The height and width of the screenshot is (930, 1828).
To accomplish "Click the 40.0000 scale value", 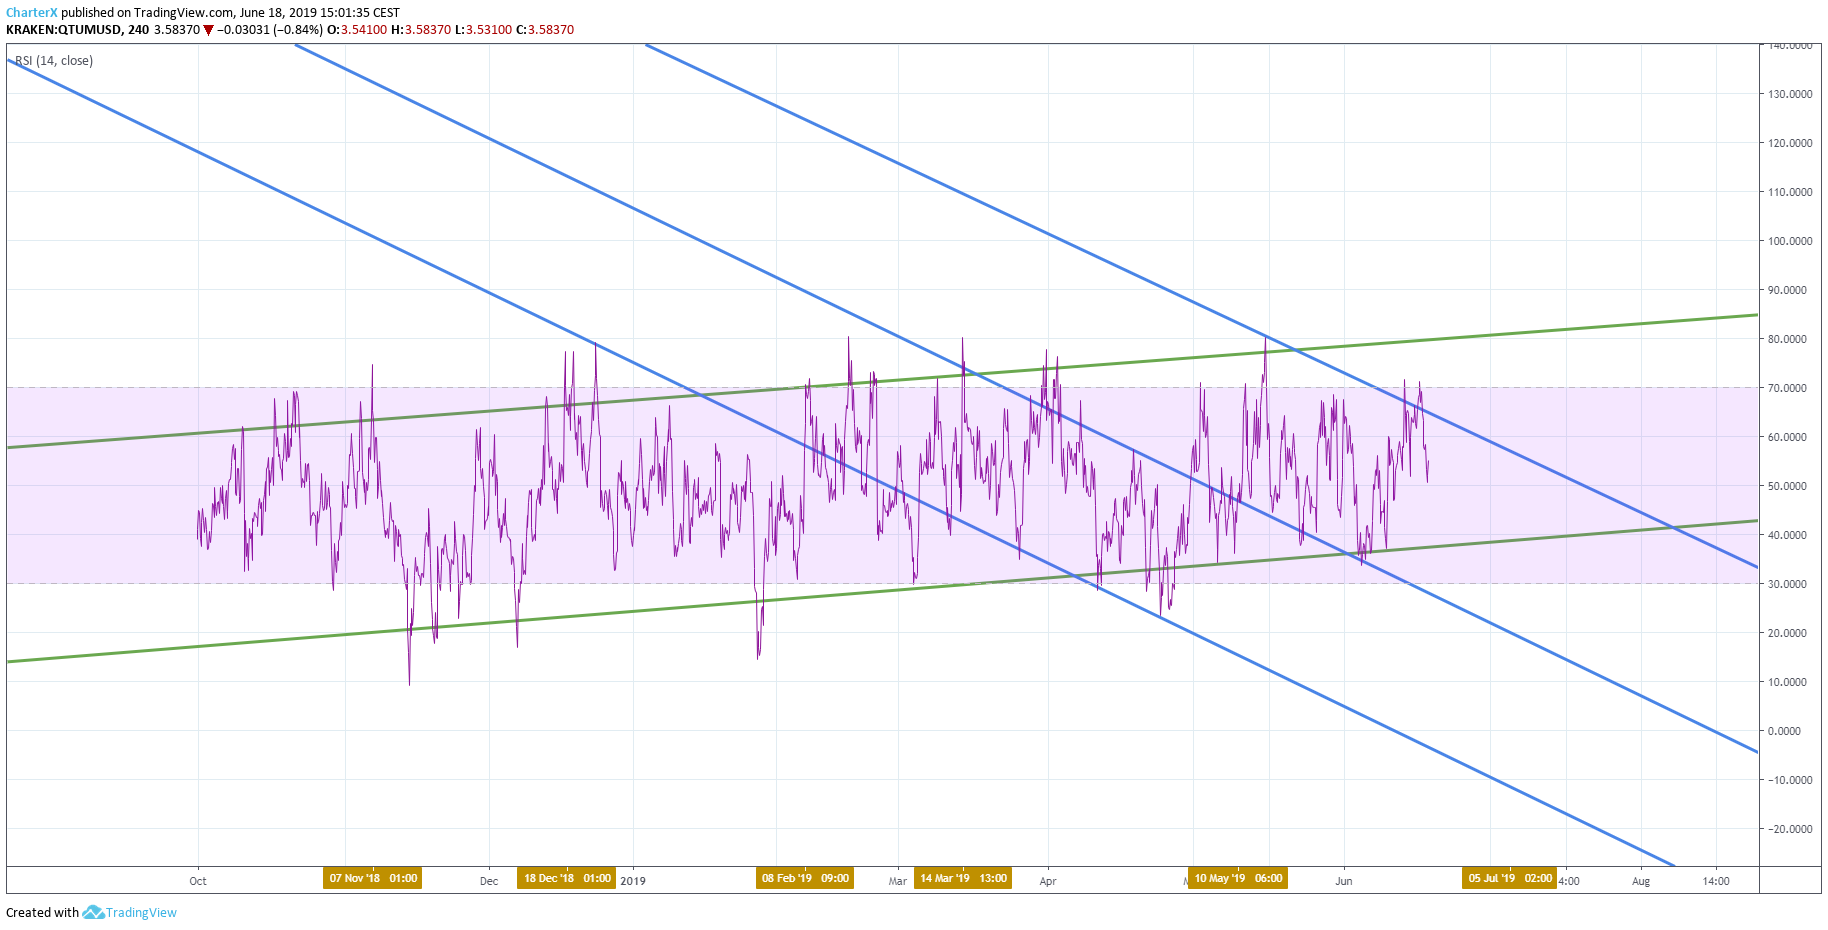I will [1788, 535].
